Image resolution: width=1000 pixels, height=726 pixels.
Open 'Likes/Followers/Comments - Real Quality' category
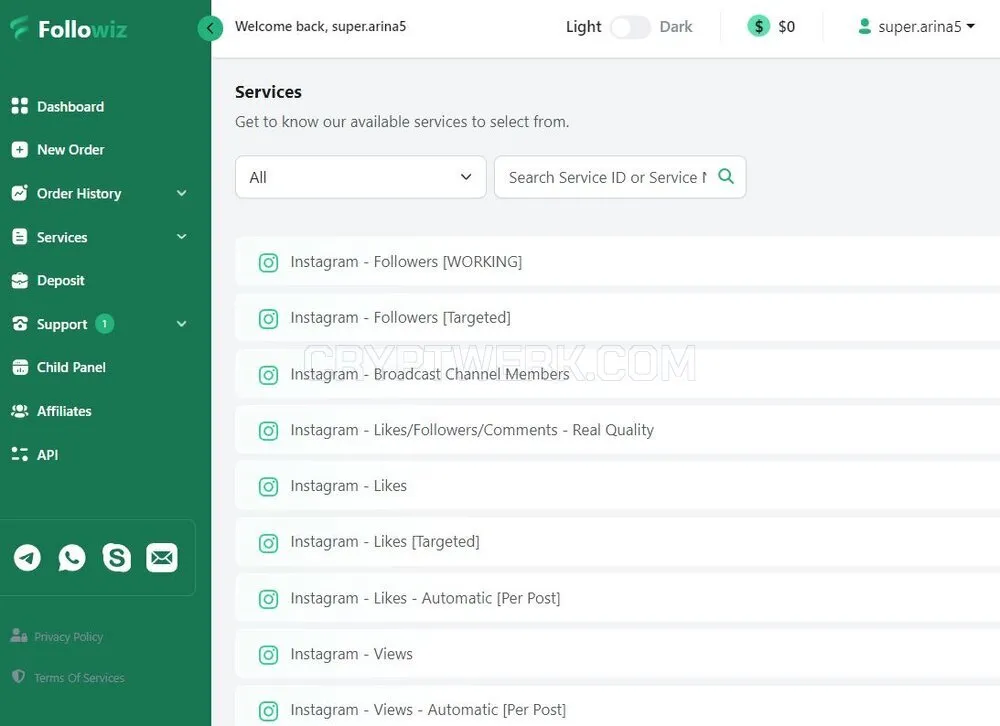[x=617, y=430]
